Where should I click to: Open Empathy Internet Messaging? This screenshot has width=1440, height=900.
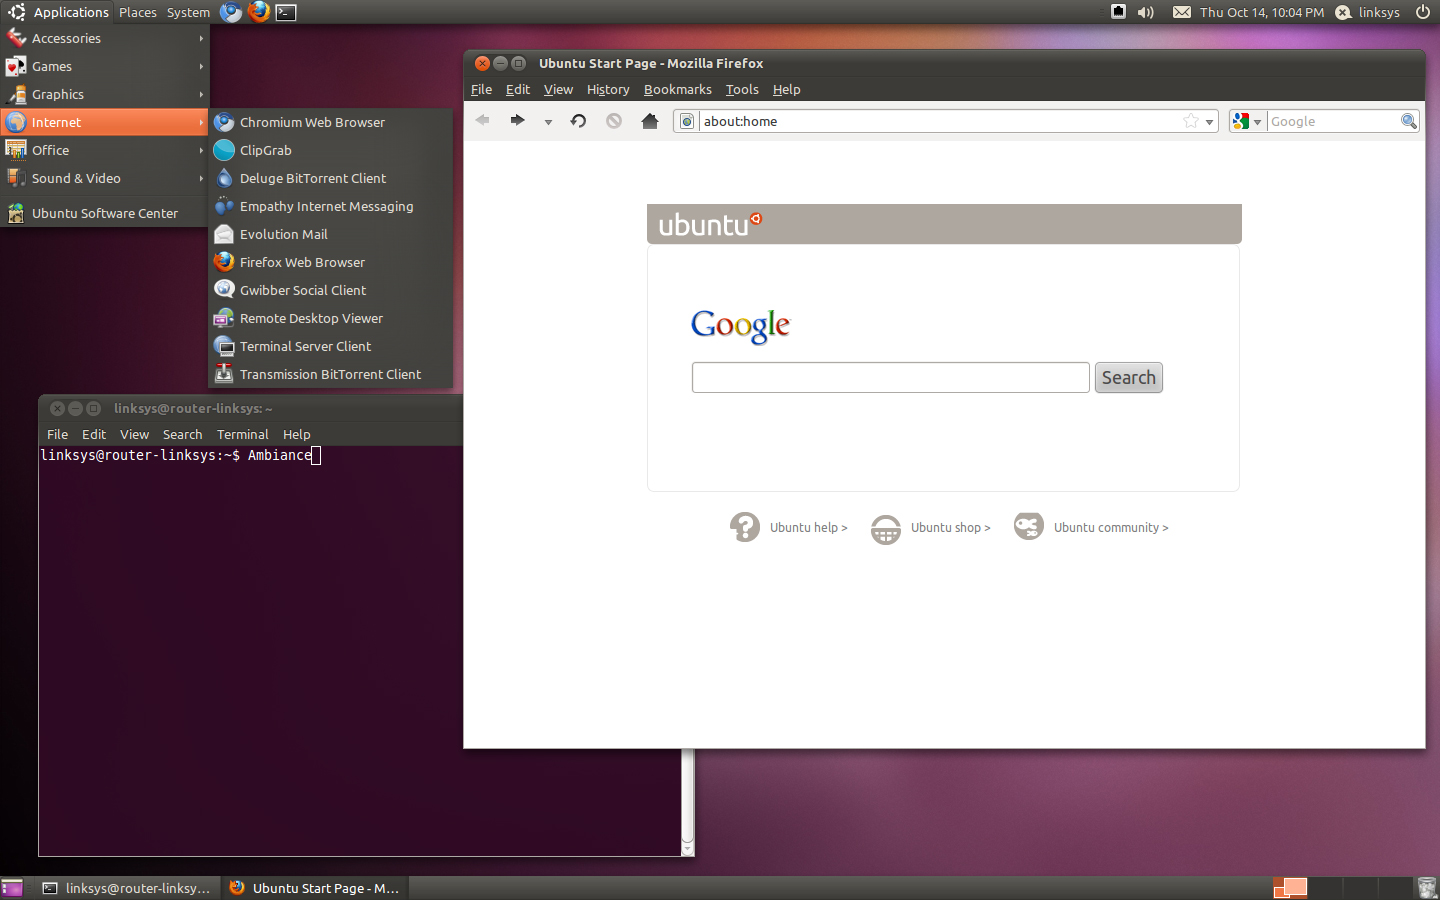[x=330, y=206]
